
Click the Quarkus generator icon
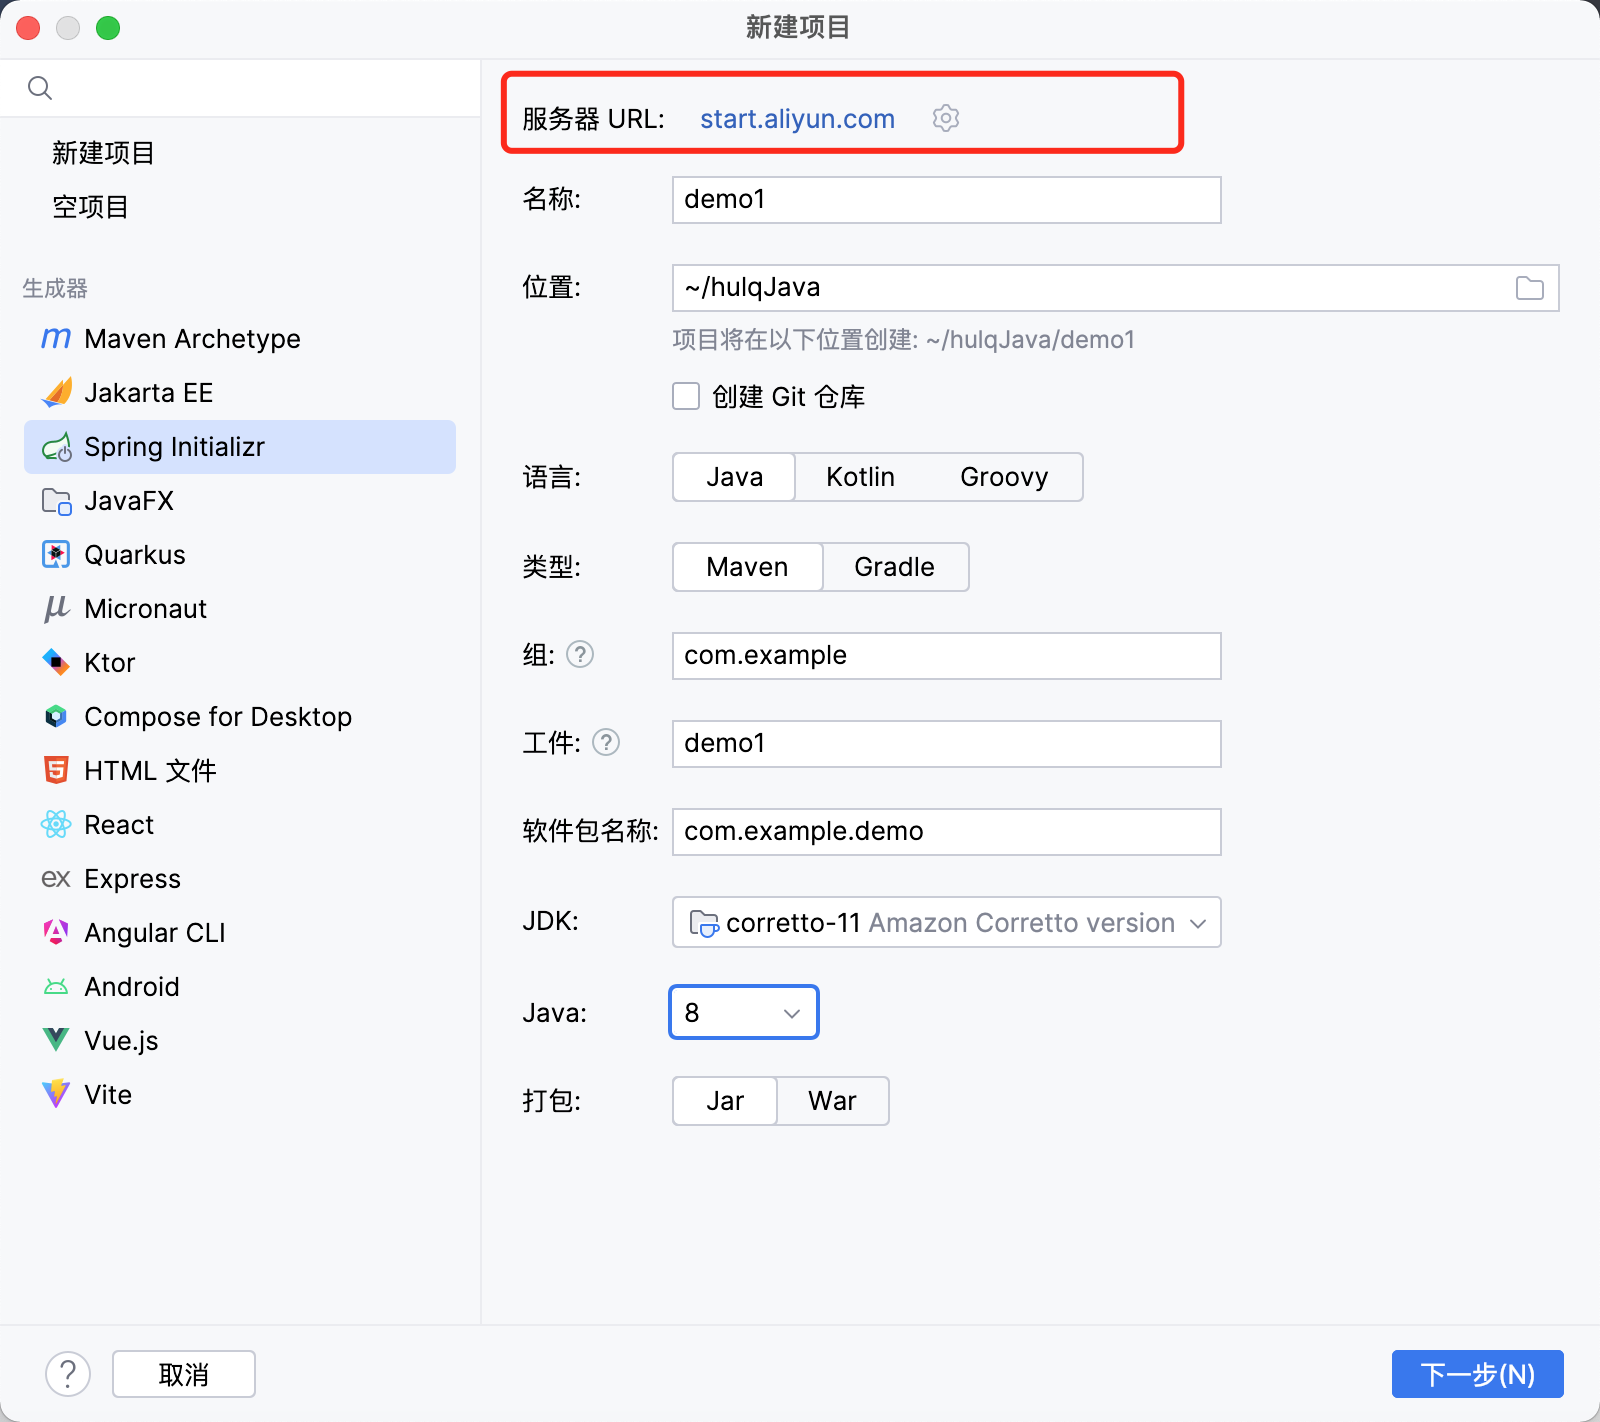click(x=56, y=555)
